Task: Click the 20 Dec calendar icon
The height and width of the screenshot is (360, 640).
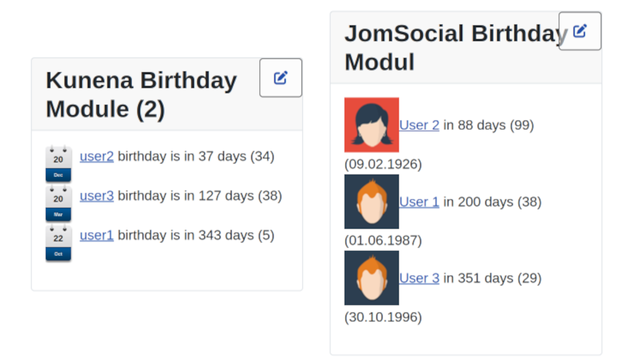Action: click(x=58, y=163)
